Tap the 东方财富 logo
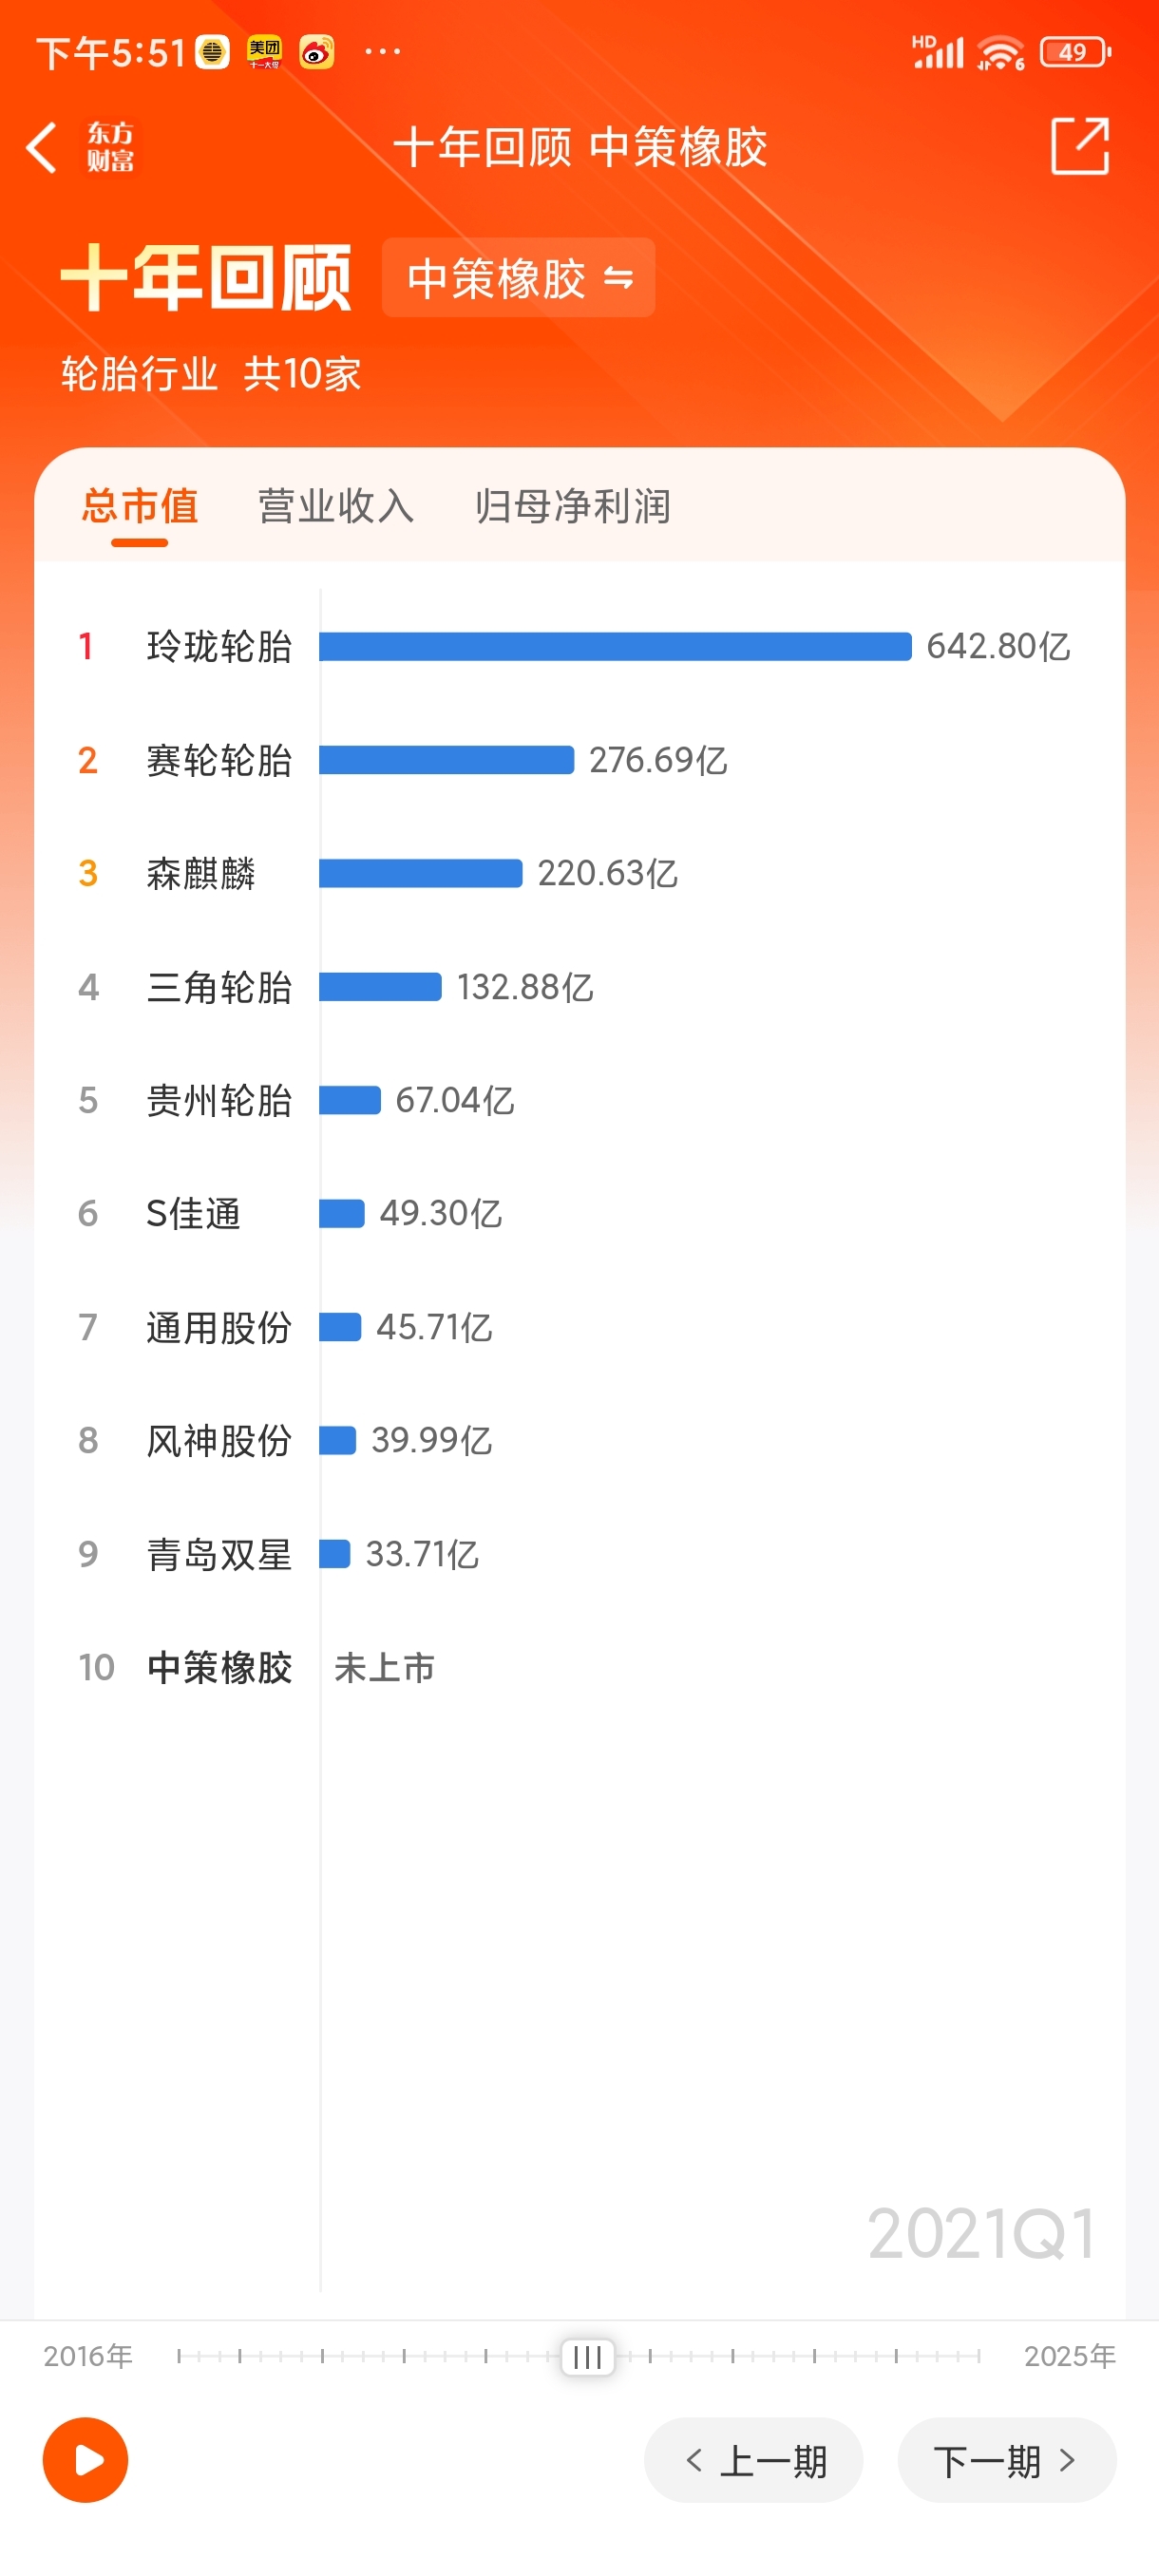Viewport: 1159px width, 2576px height. point(110,147)
